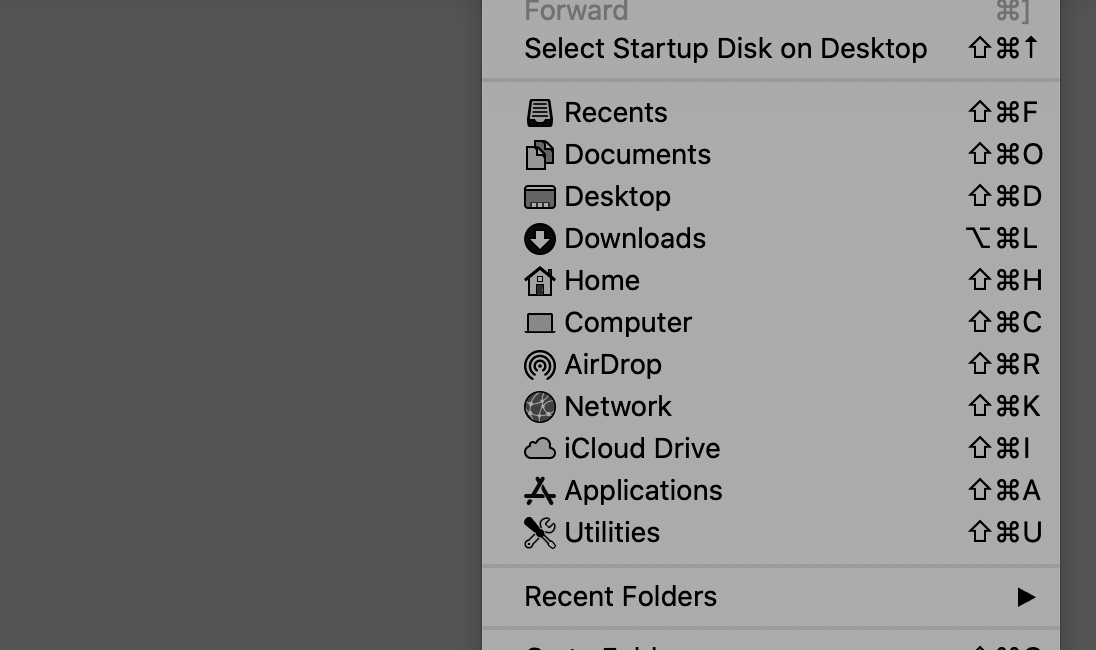Choose the Network menu label
This screenshot has height=650, width=1096.
[618, 407]
